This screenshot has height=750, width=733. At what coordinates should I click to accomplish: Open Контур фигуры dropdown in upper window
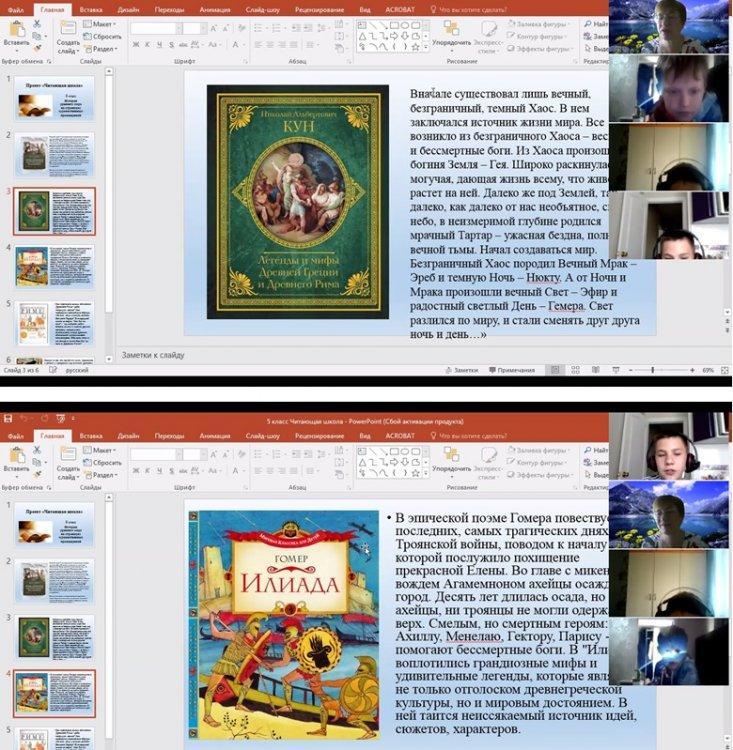click(x=537, y=36)
